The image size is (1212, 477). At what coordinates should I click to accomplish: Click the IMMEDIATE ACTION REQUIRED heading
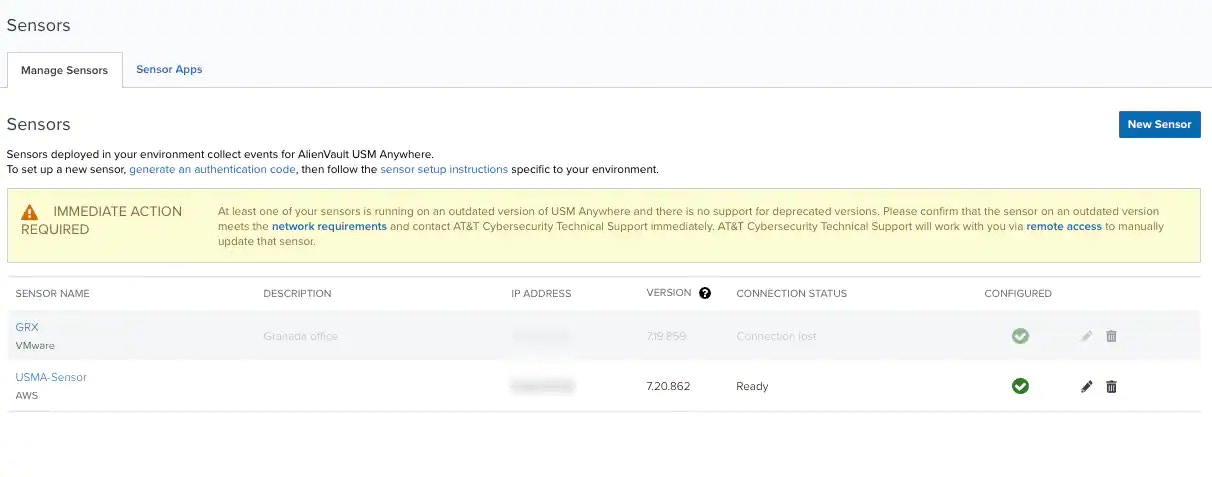tap(102, 220)
